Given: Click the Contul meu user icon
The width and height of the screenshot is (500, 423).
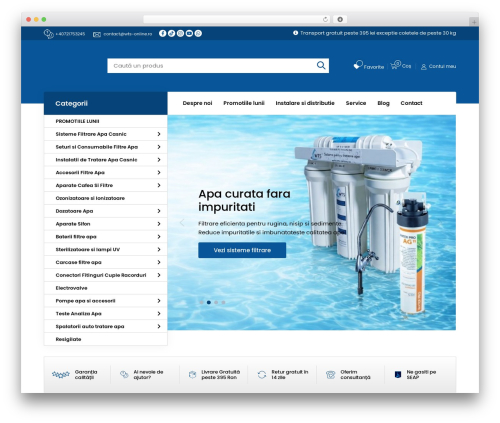Looking at the screenshot, I should (424, 67).
